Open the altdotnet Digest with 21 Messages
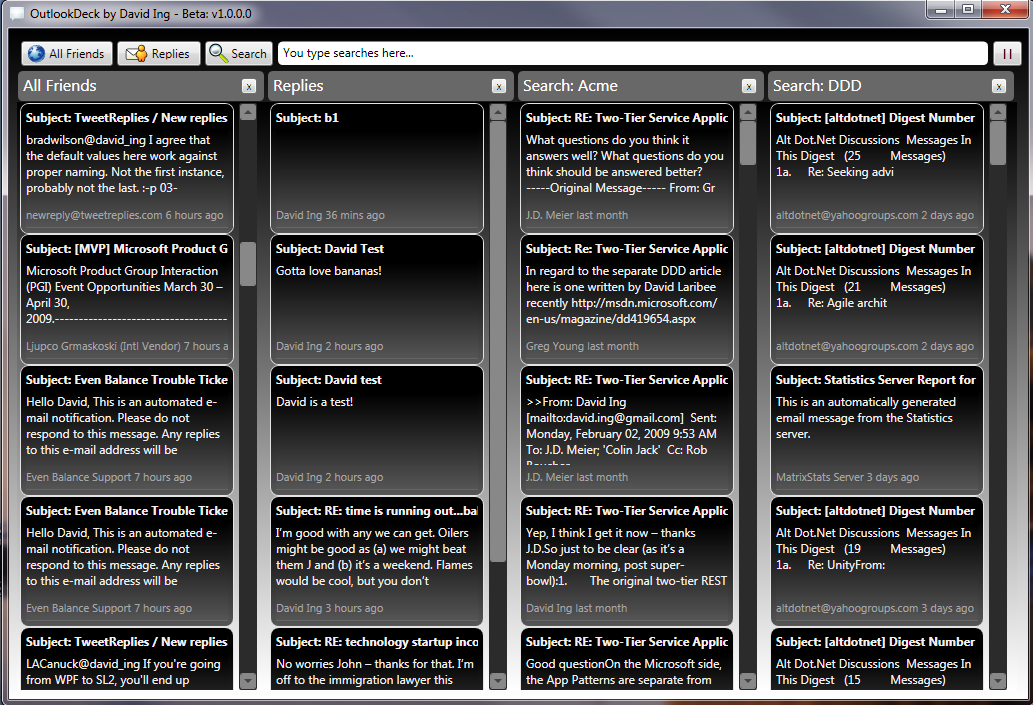The width and height of the screenshot is (1033, 705). click(877, 299)
